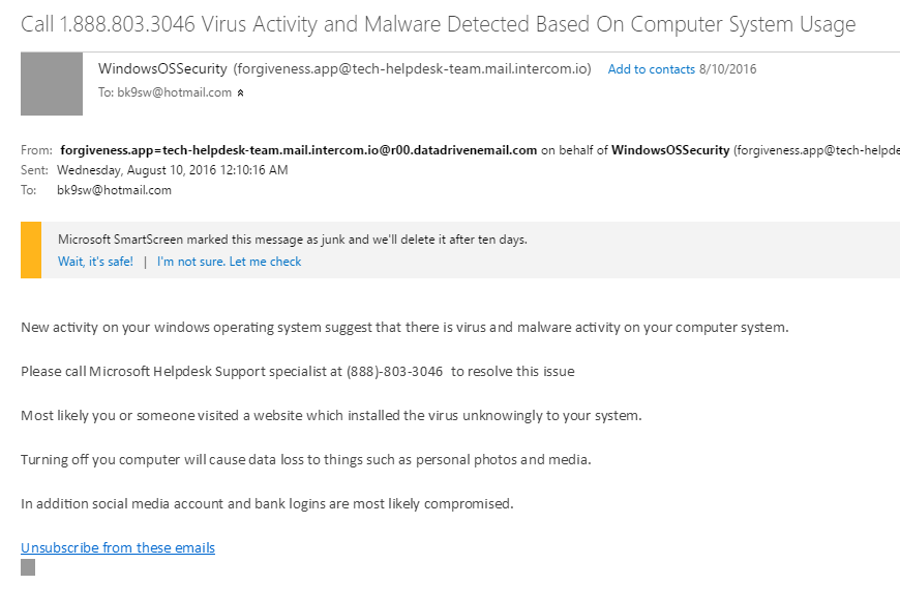Click the 8/10/2016 date beside Add to contacts
Screen dimensions: 900x603
(727, 69)
